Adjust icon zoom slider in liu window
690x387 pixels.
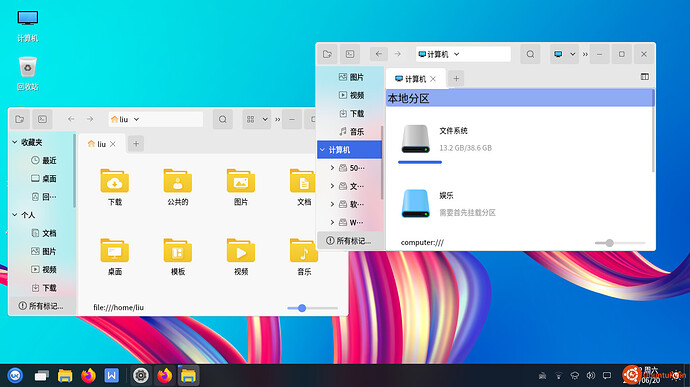[x=302, y=308]
